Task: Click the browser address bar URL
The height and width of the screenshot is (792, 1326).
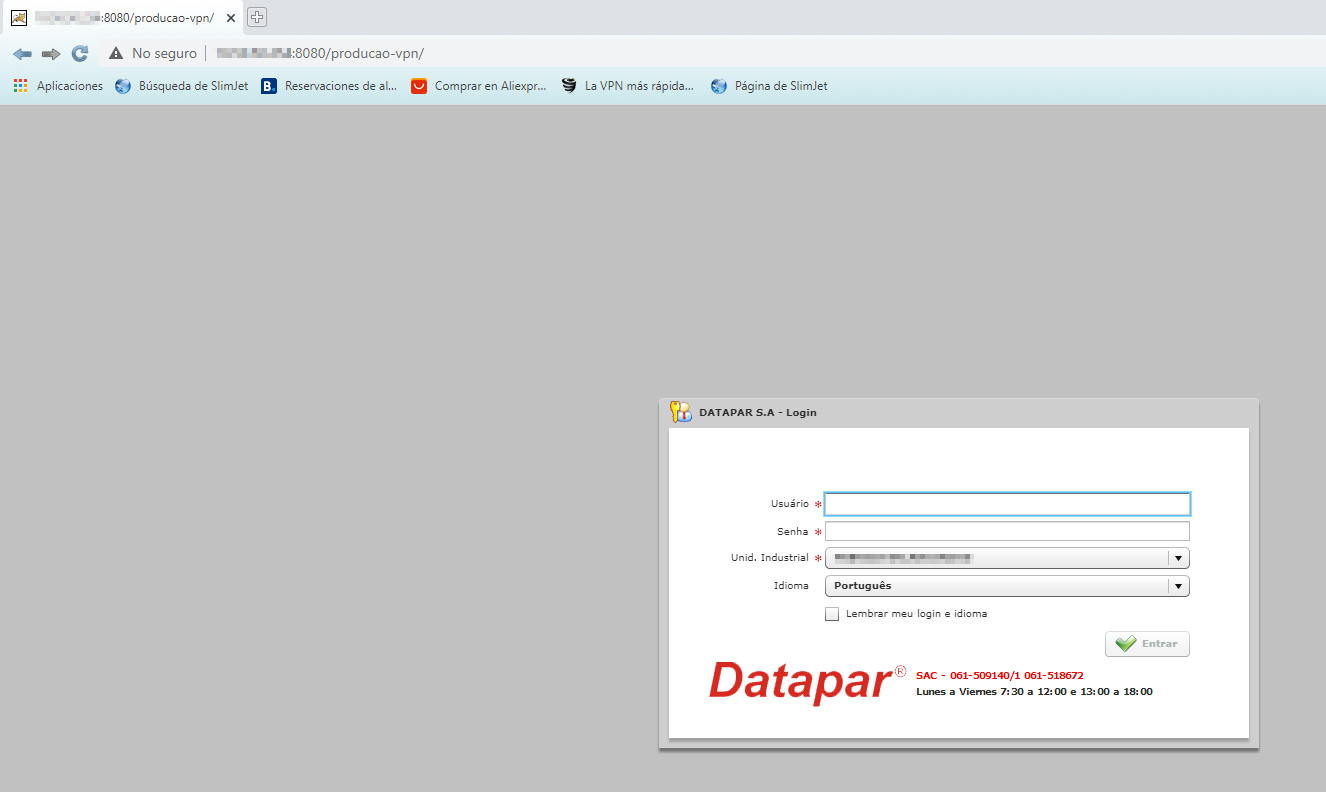Action: coord(320,54)
